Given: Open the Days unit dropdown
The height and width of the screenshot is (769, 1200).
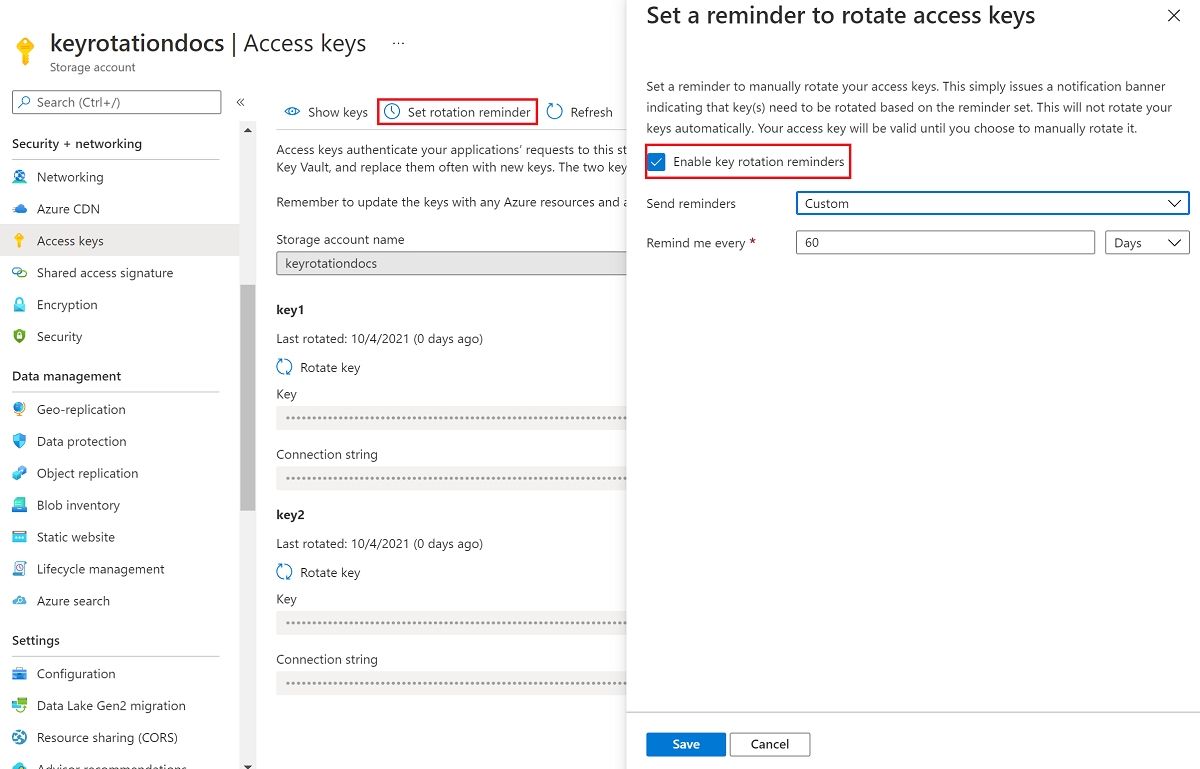Looking at the screenshot, I should point(1146,242).
